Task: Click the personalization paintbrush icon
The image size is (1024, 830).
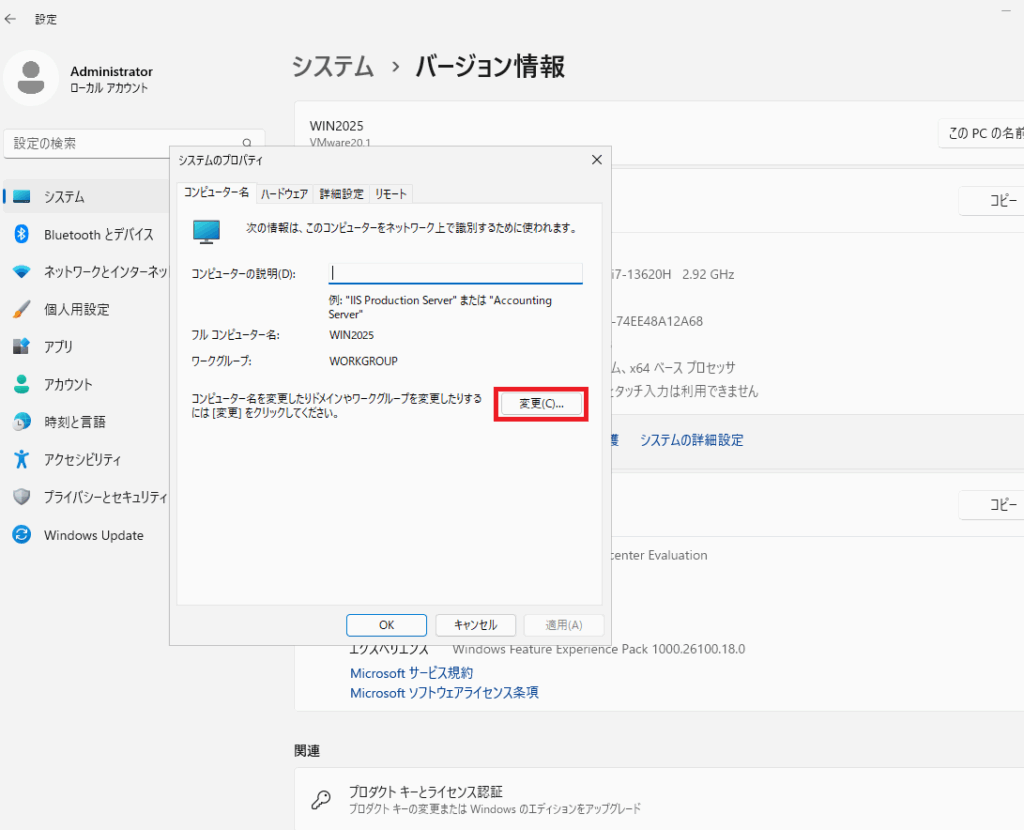Action: coord(22,309)
